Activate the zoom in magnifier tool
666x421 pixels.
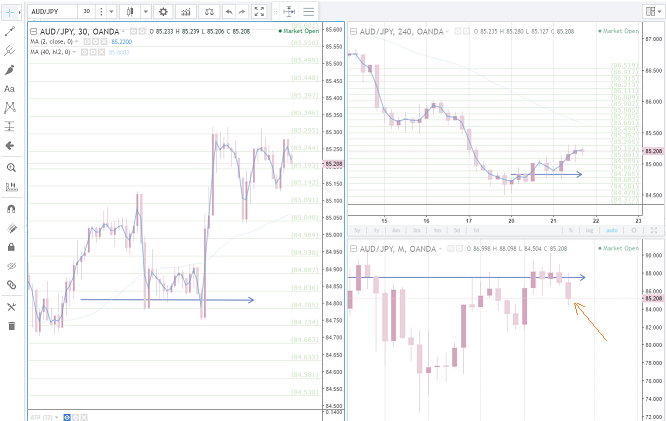(x=10, y=168)
